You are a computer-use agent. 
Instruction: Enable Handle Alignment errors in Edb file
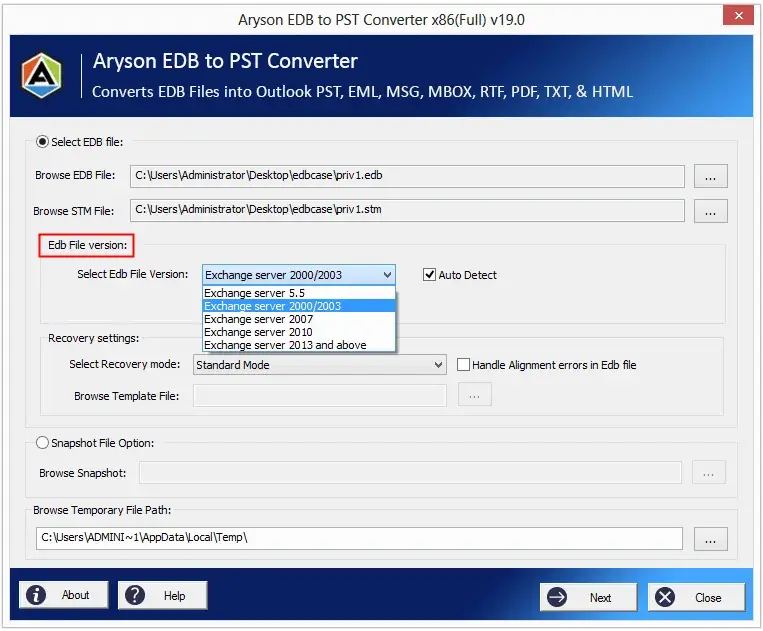coord(463,364)
